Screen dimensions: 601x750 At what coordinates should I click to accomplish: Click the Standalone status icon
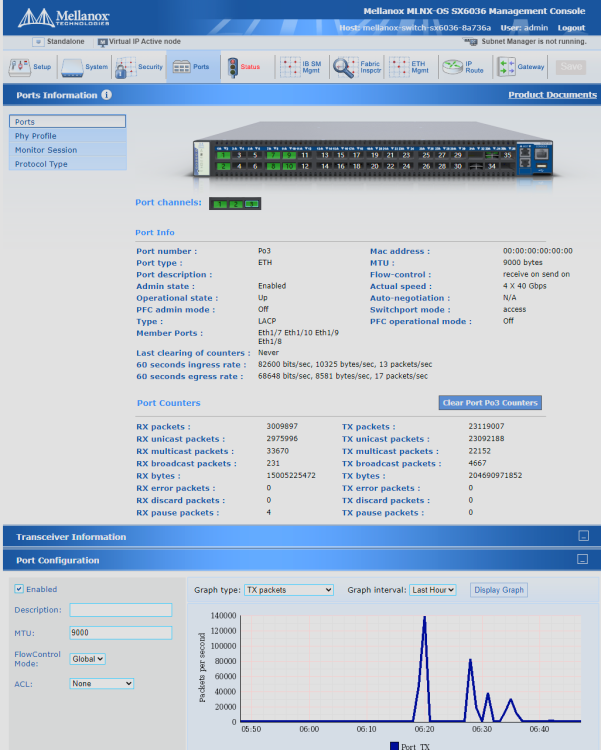click(38, 42)
